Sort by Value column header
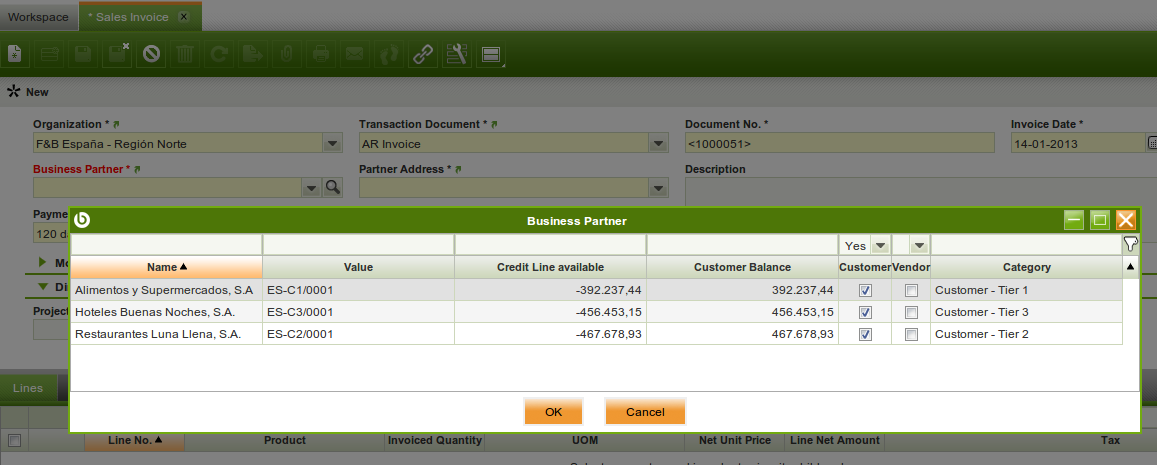Viewport: 1157px width, 465px height. tap(359, 267)
